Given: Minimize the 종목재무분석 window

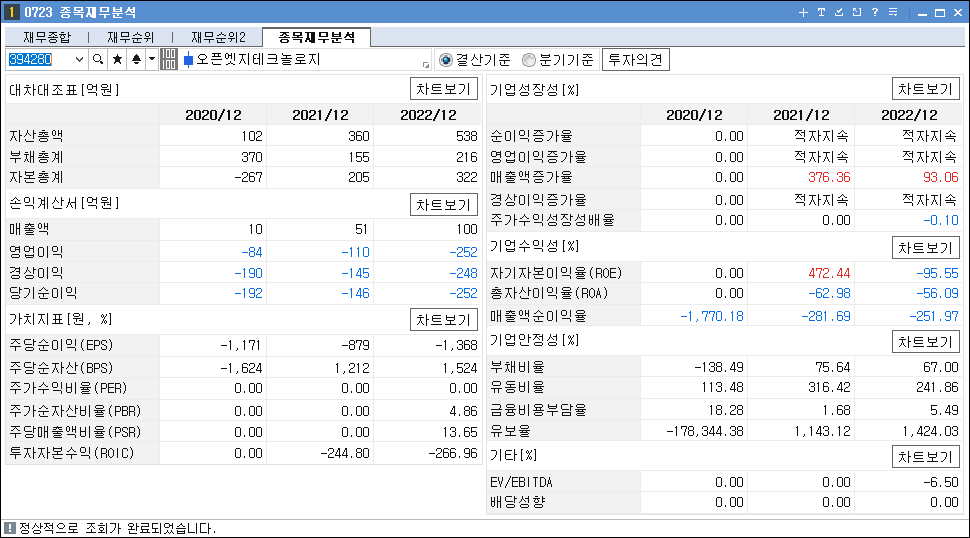Looking at the screenshot, I should 922,13.
